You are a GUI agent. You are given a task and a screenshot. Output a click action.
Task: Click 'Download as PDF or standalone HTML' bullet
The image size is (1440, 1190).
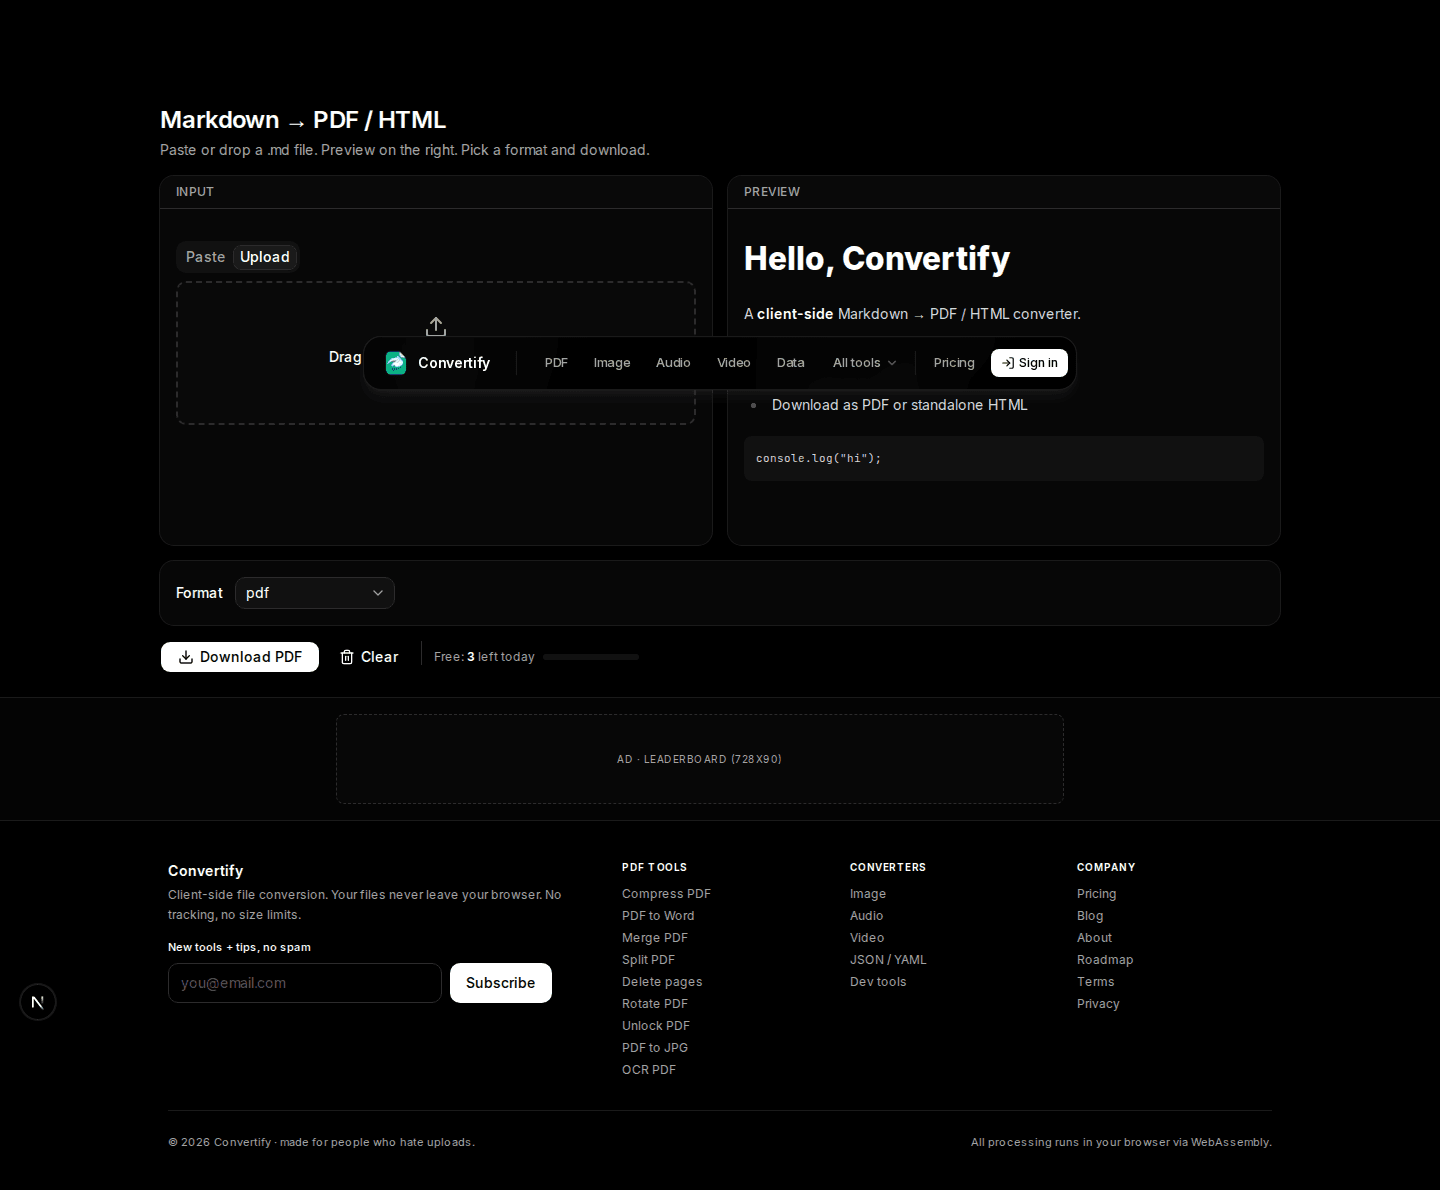(900, 405)
